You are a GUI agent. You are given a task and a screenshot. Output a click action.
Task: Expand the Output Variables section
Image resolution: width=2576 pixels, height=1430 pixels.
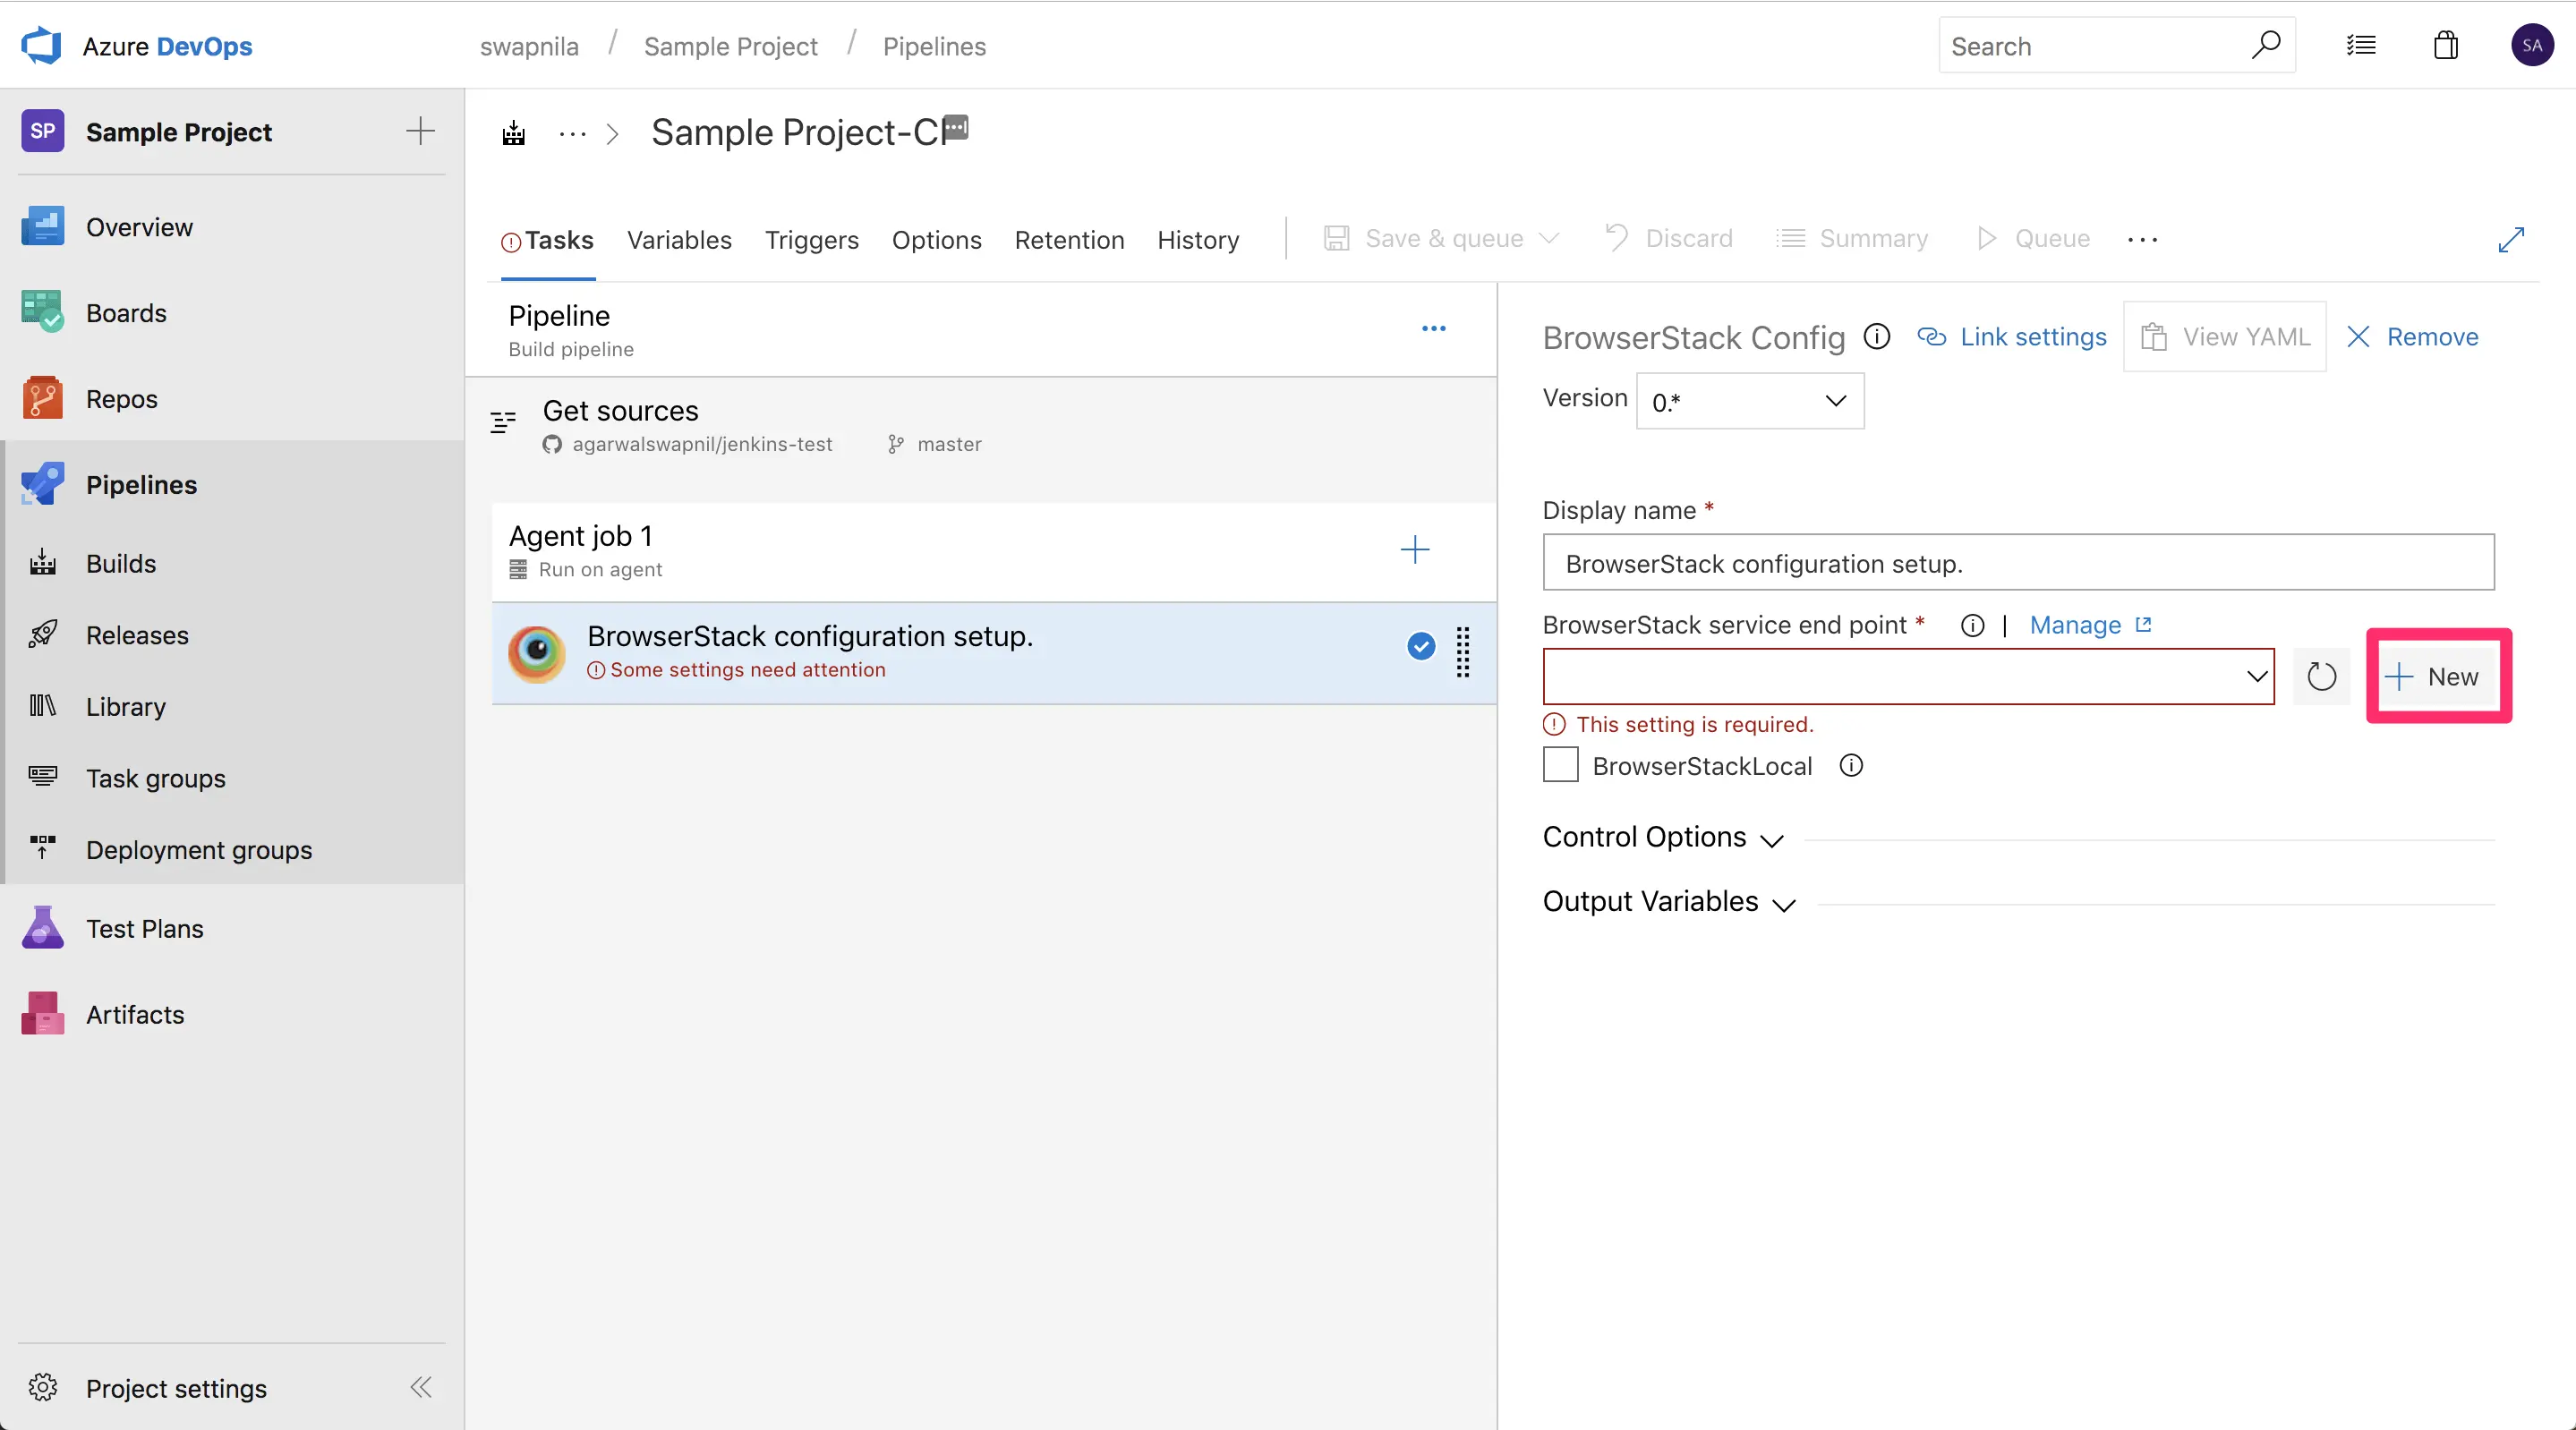1669,902
